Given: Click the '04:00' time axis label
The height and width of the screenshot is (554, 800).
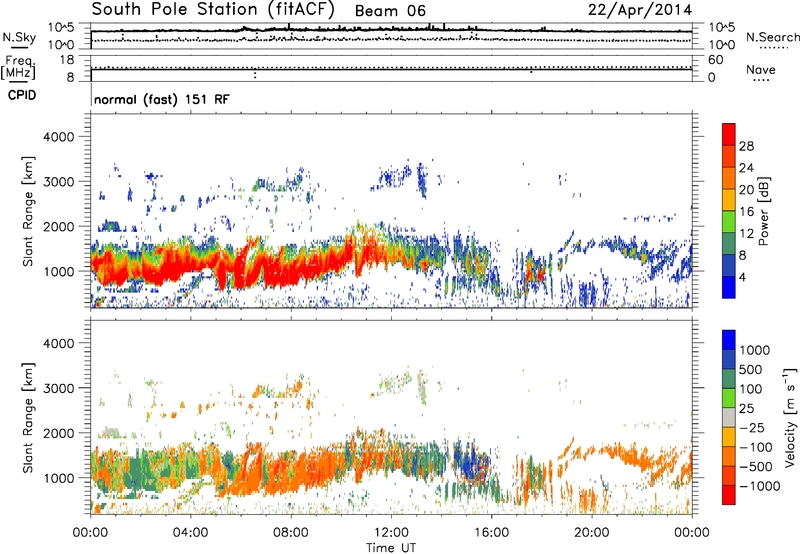Looking at the screenshot, I should 190,533.
